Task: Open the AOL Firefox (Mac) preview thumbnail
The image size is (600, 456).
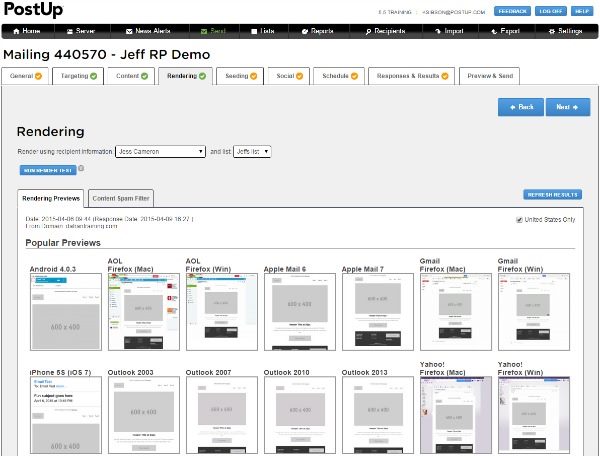Action: [x=144, y=312]
